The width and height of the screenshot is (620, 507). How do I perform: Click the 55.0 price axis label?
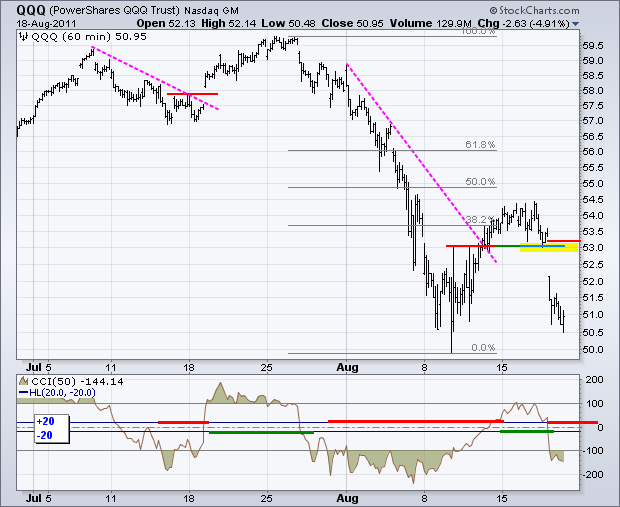(593, 184)
